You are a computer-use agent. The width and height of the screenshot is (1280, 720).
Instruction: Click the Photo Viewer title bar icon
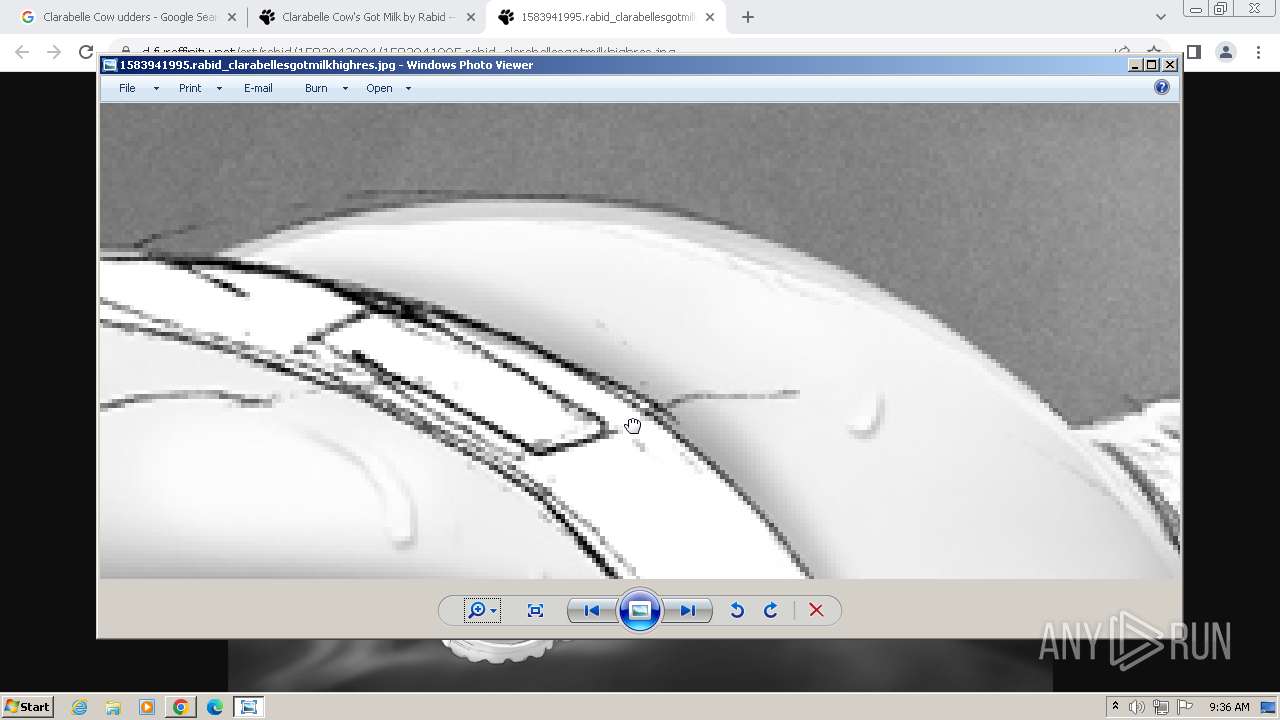[109, 65]
